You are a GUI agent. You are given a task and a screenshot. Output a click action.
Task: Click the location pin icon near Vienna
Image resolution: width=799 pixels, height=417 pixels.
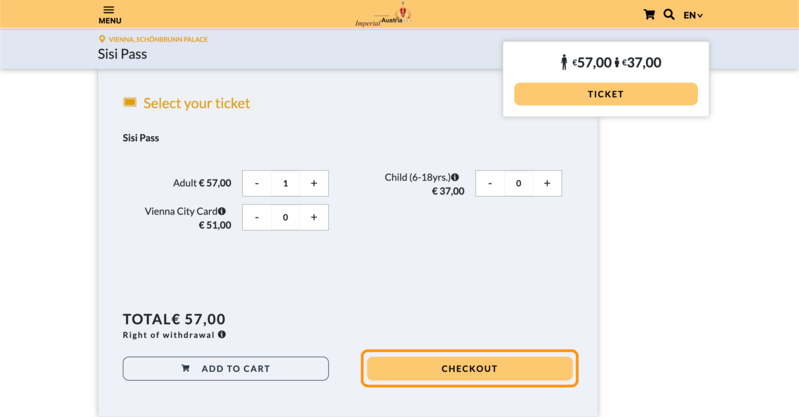coord(102,40)
